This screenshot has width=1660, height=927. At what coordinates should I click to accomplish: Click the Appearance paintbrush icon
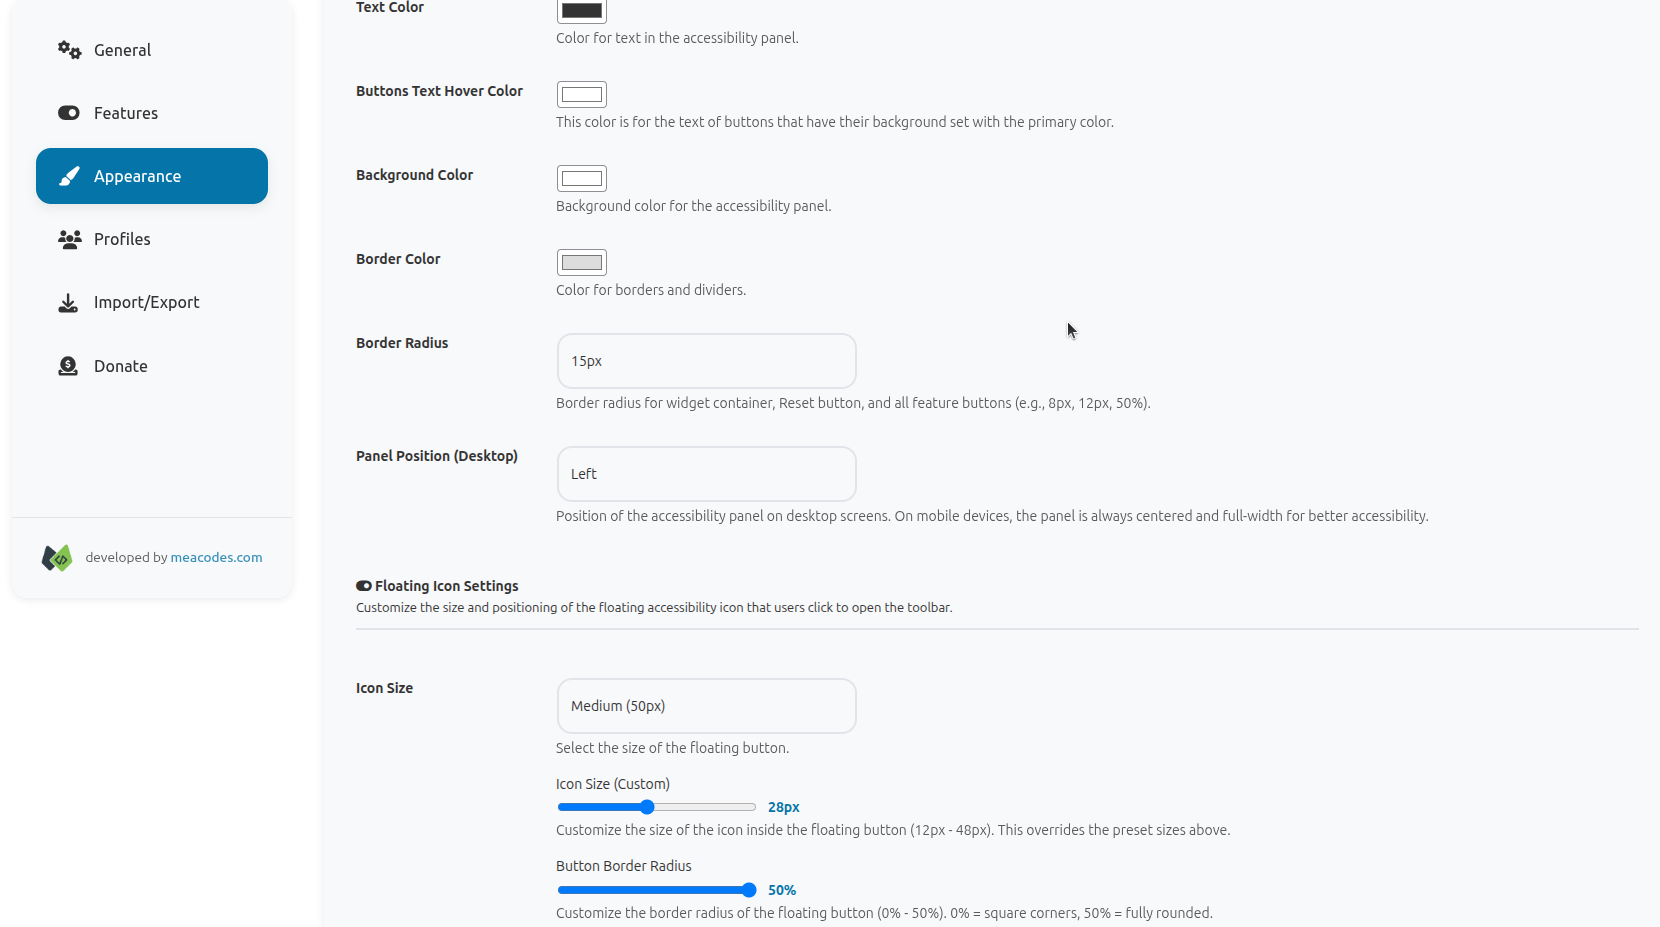click(x=69, y=176)
